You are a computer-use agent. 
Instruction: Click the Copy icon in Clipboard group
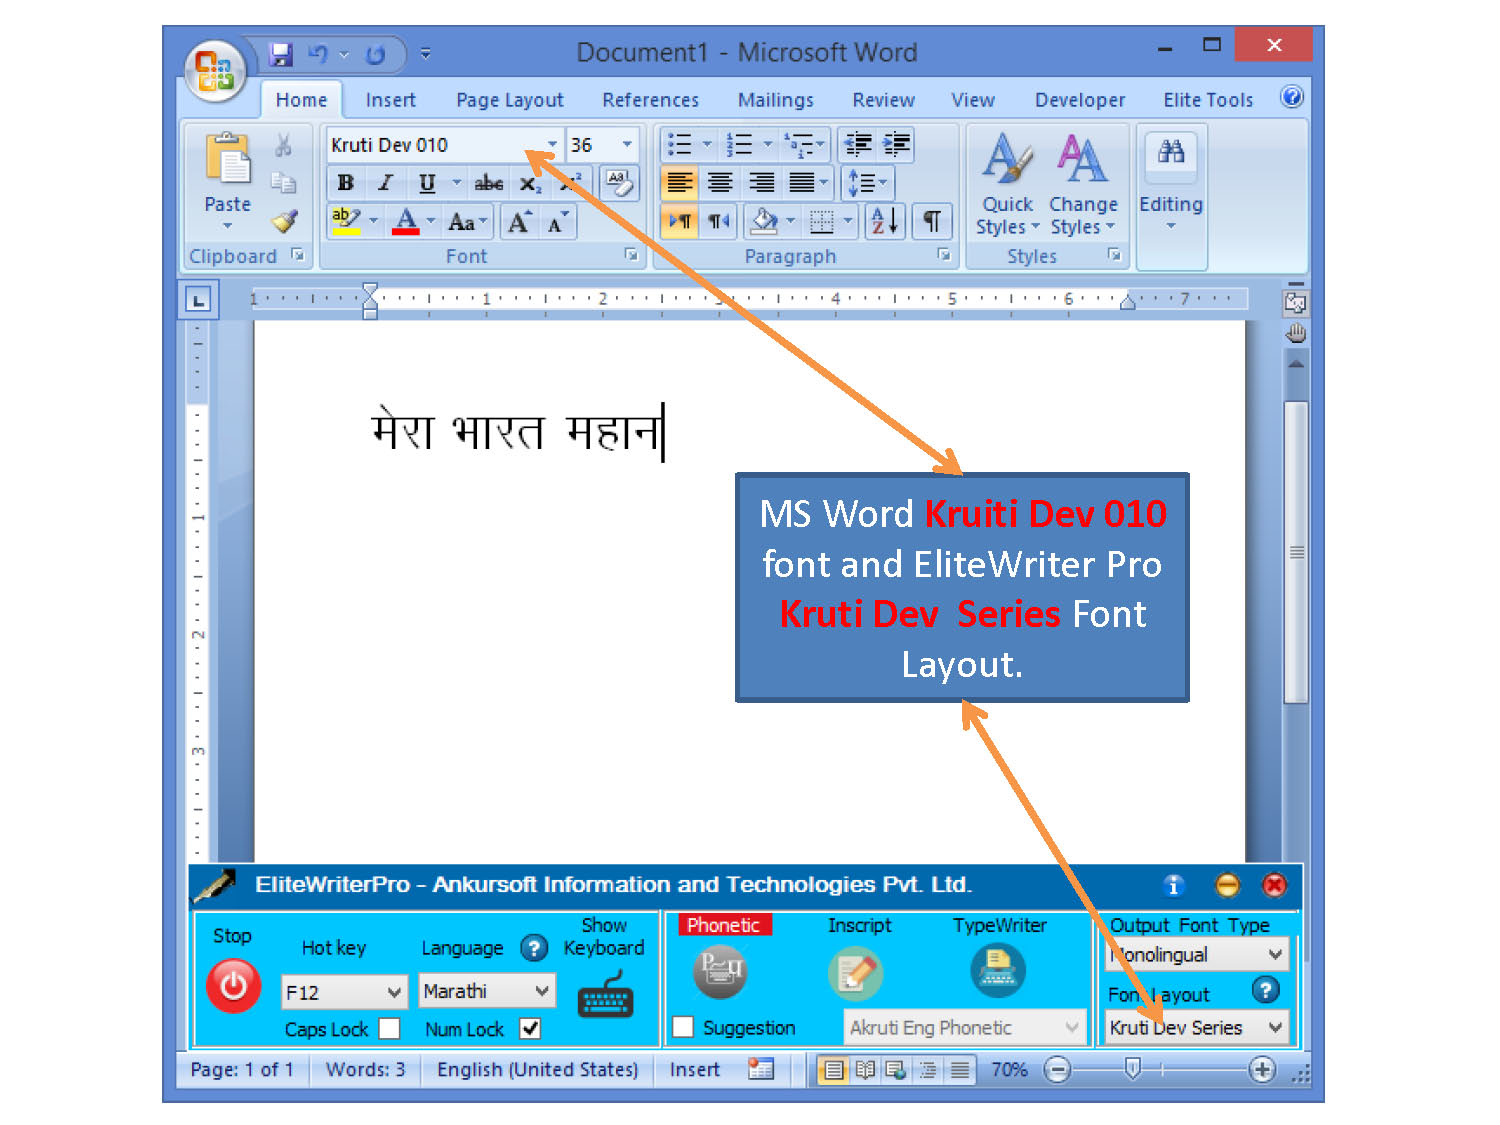pyautogui.click(x=284, y=183)
